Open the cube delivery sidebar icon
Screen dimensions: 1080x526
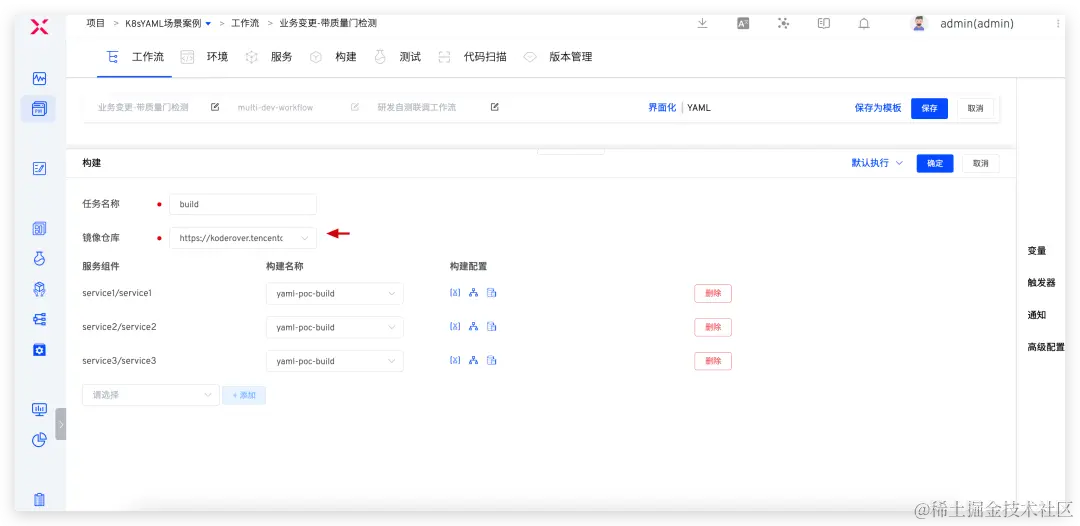(x=39, y=289)
